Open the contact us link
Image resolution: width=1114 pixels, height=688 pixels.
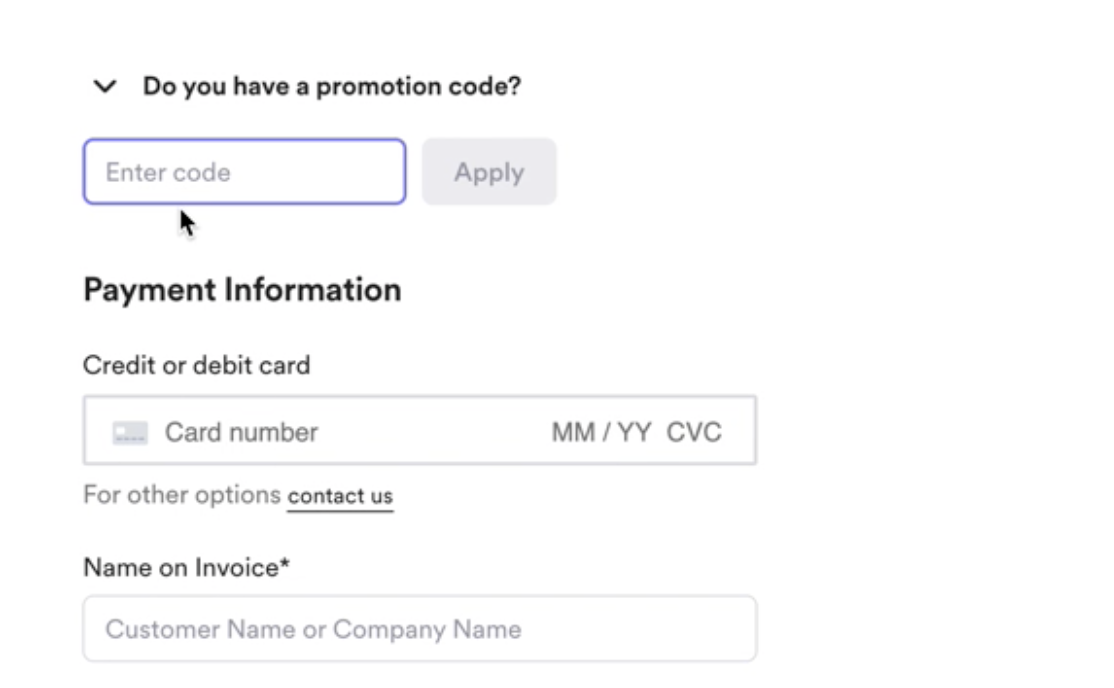tap(340, 496)
